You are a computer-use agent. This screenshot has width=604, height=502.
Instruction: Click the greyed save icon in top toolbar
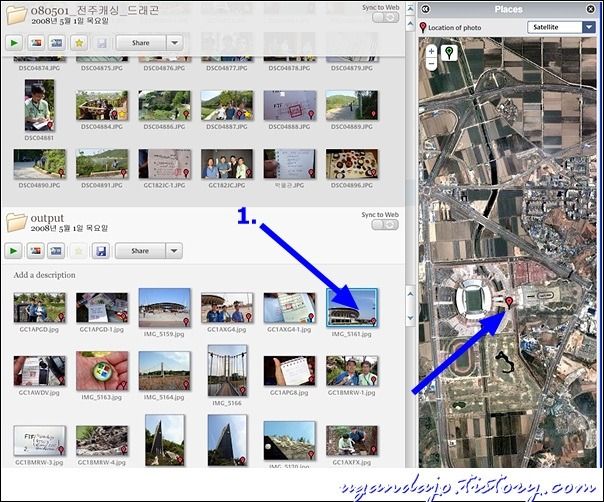(101, 43)
